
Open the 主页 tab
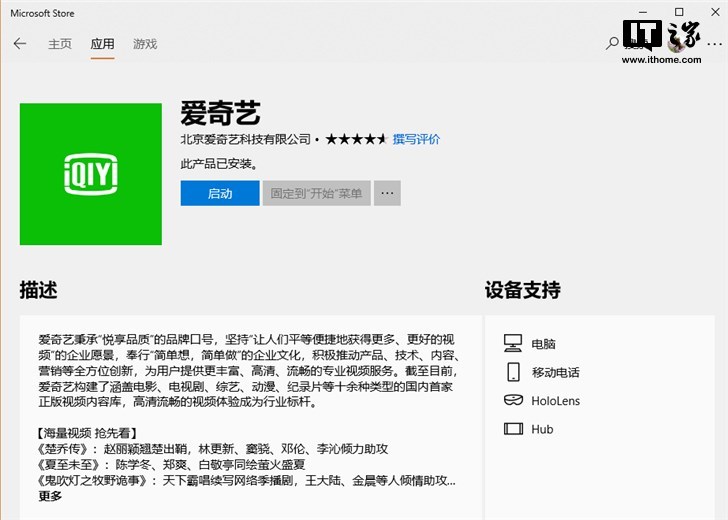coord(60,44)
